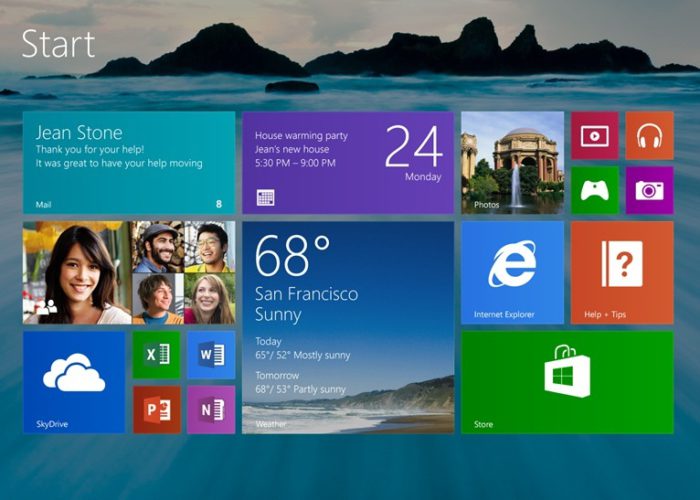Launch the Music headphones tile
This screenshot has height=500, width=700.
[650, 136]
